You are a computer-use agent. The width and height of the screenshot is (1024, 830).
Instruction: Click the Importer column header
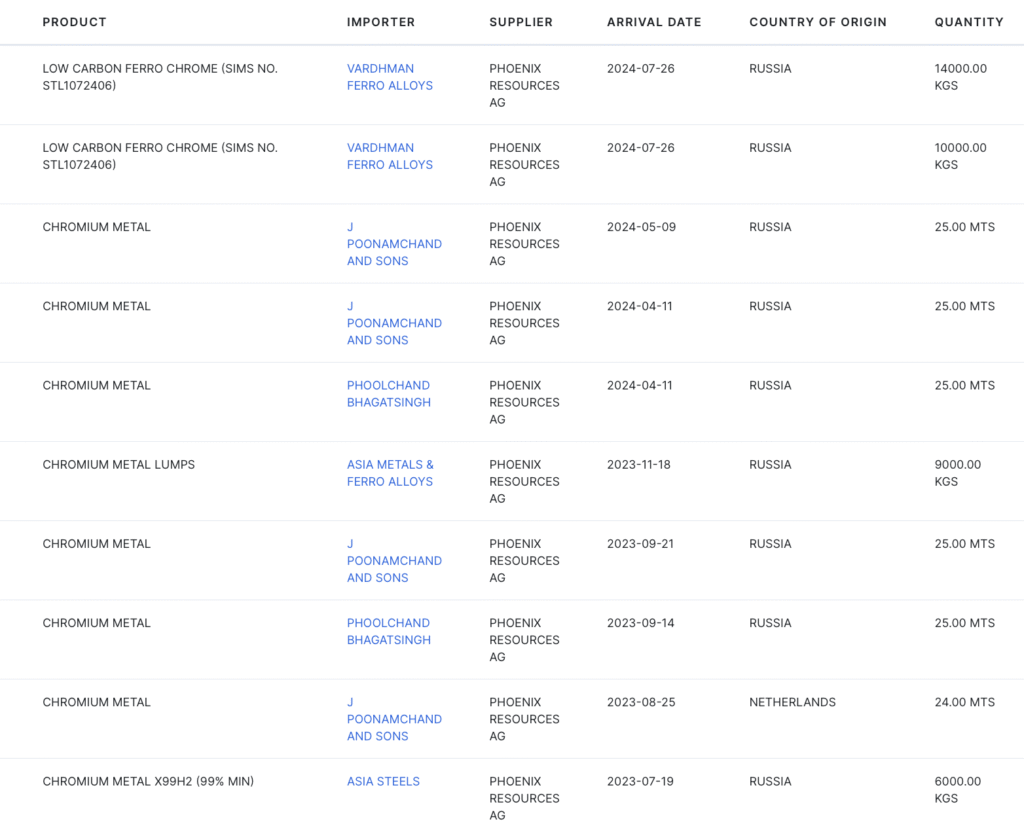[380, 22]
